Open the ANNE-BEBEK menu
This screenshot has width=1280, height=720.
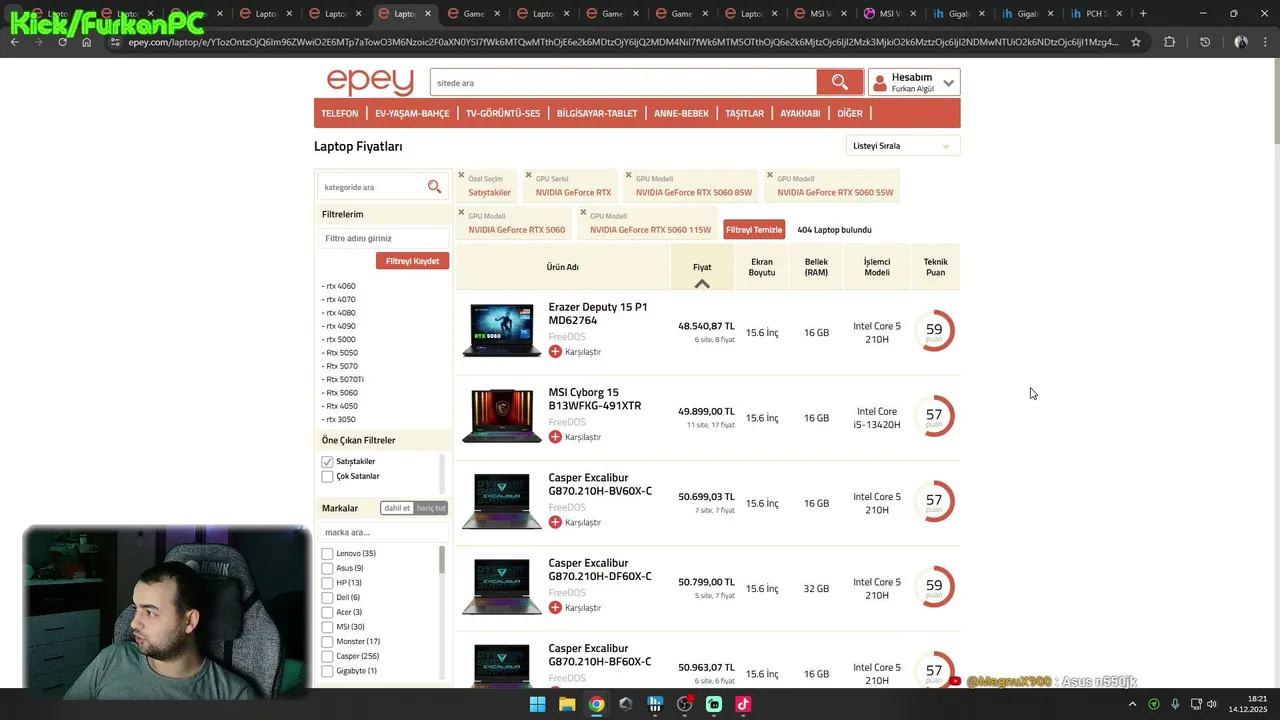point(681,113)
